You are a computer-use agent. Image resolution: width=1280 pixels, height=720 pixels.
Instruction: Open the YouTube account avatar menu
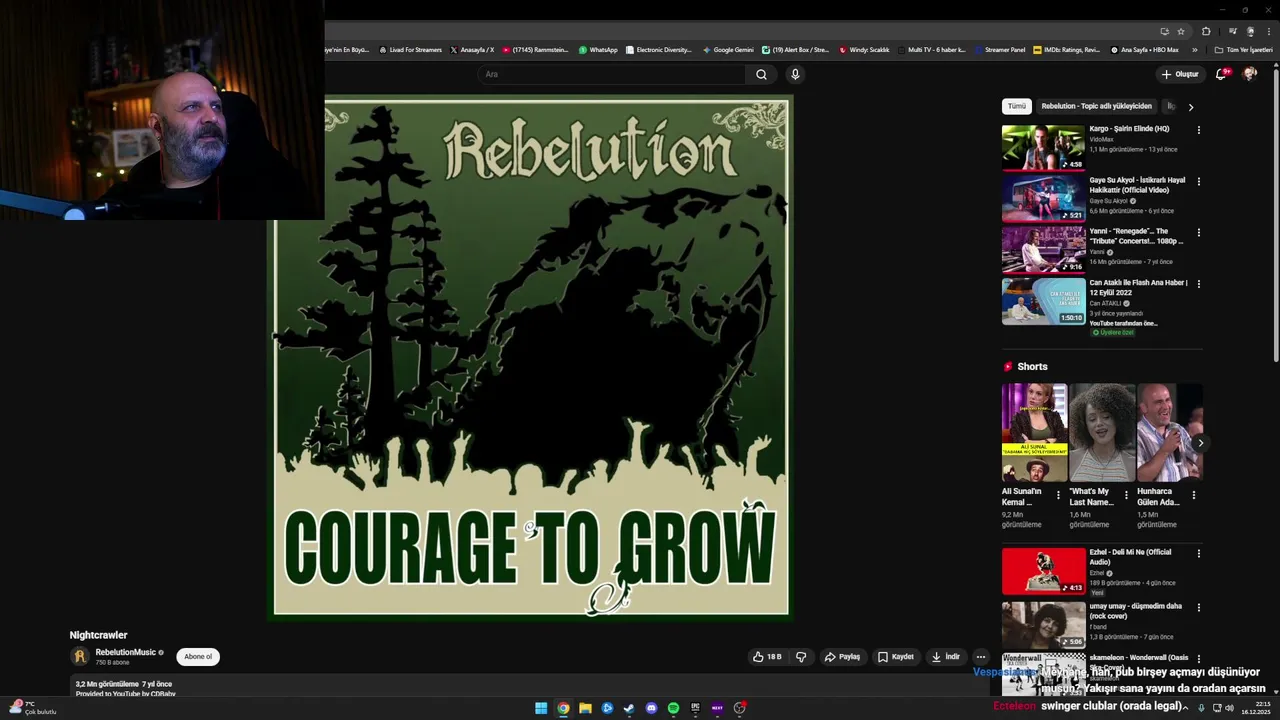(1250, 74)
